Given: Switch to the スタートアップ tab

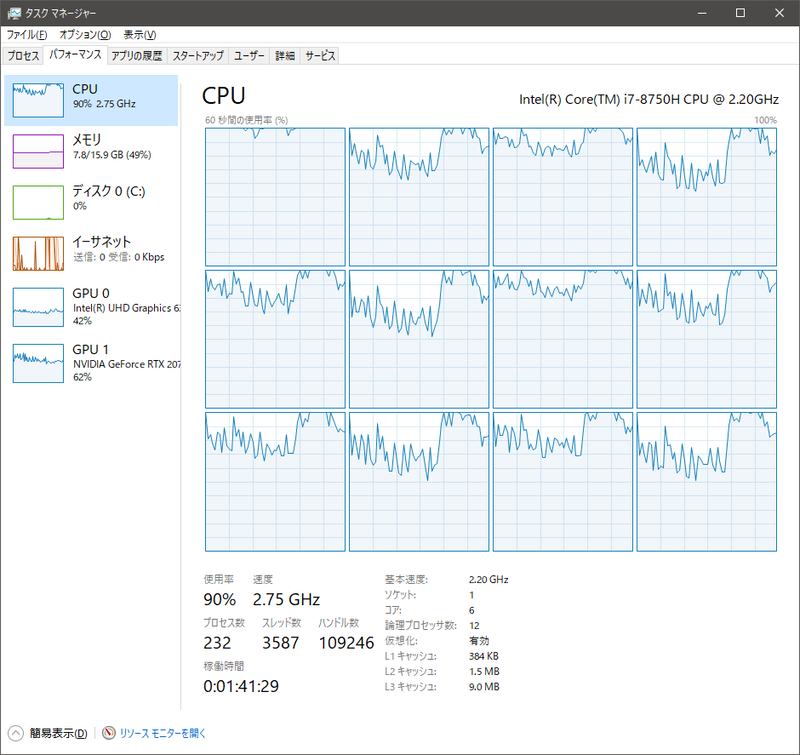Looking at the screenshot, I should [x=197, y=57].
